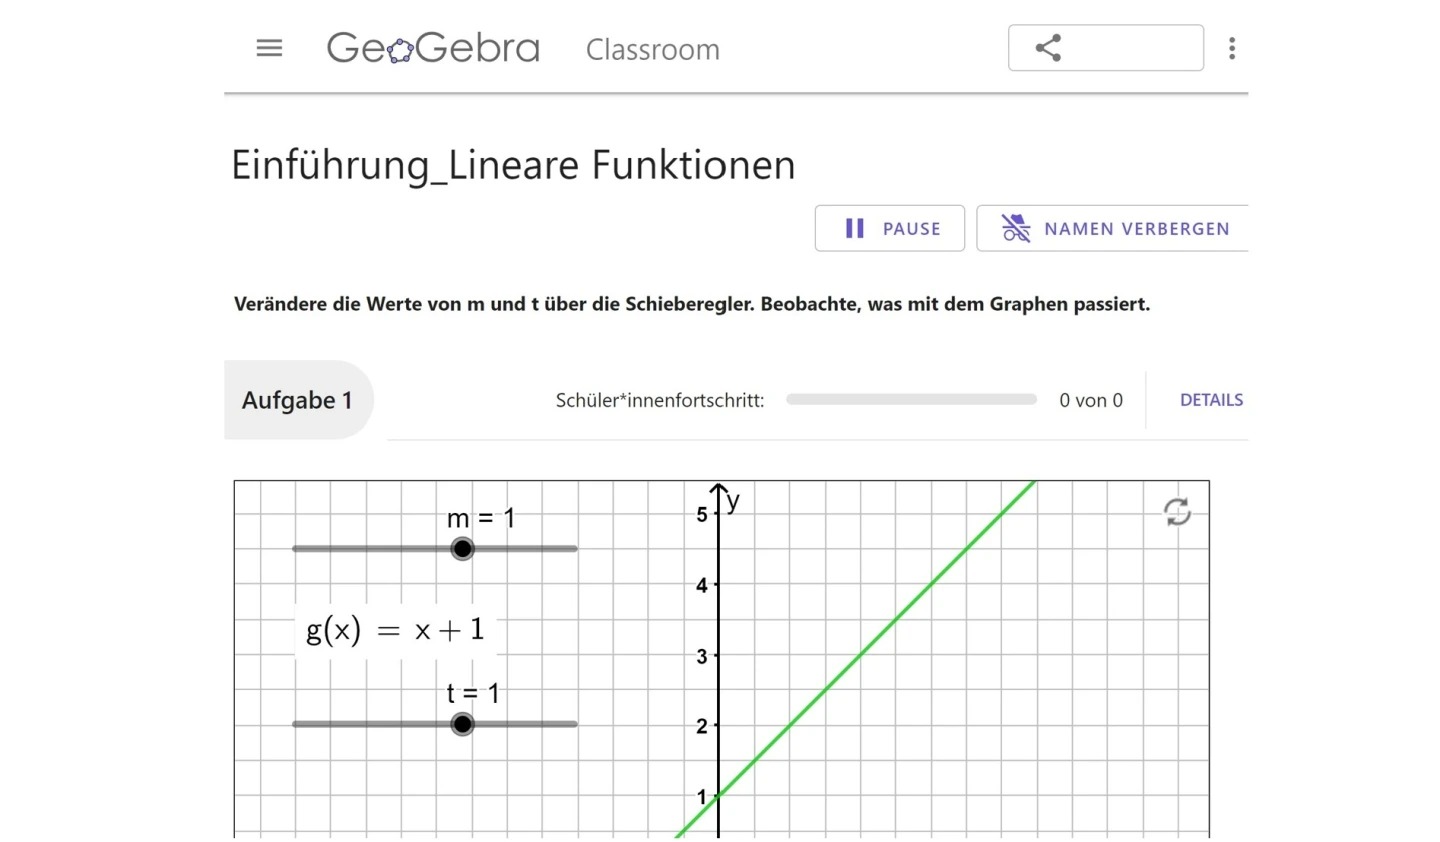Click the Classroom header label

pos(652,49)
